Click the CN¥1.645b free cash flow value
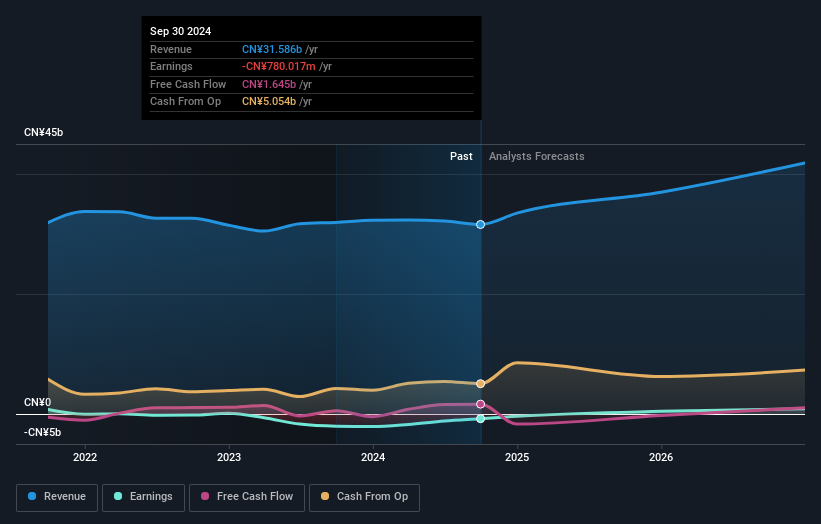This screenshot has height=524, width=821. [x=269, y=84]
